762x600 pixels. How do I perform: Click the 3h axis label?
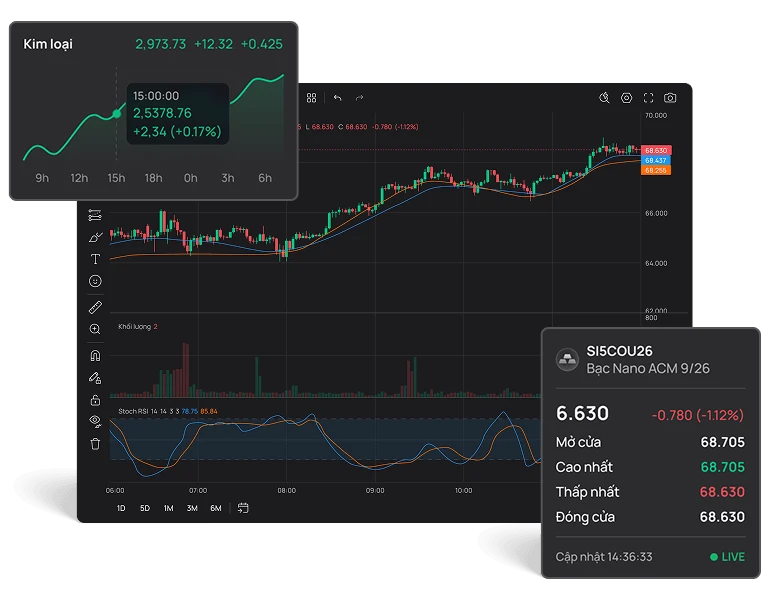(227, 178)
